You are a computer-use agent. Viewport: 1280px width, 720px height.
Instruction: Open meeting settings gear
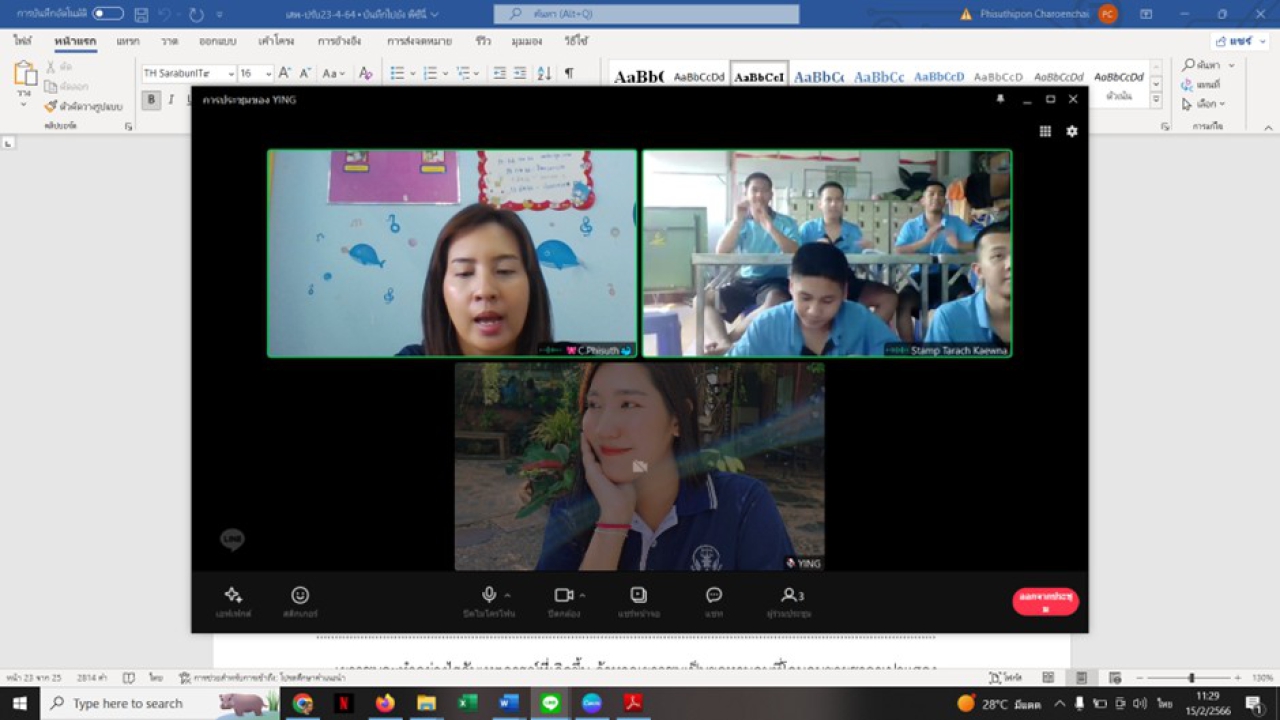(x=1072, y=131)
